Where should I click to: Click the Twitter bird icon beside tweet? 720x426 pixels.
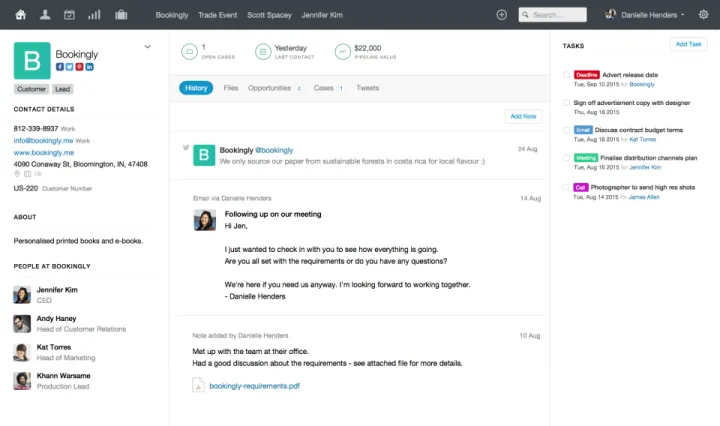click(186, 148)
